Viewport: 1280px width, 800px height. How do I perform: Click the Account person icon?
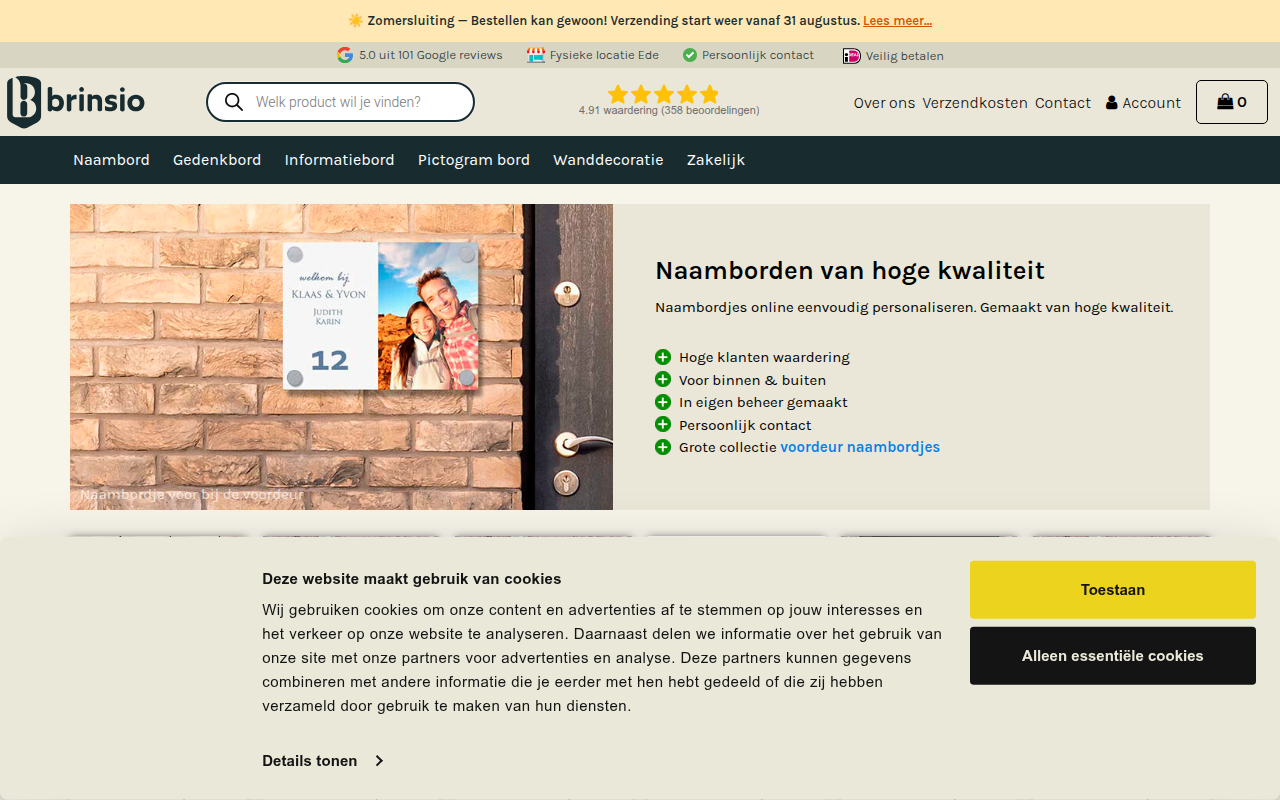pyautogui.click(x=1111, y=103)
